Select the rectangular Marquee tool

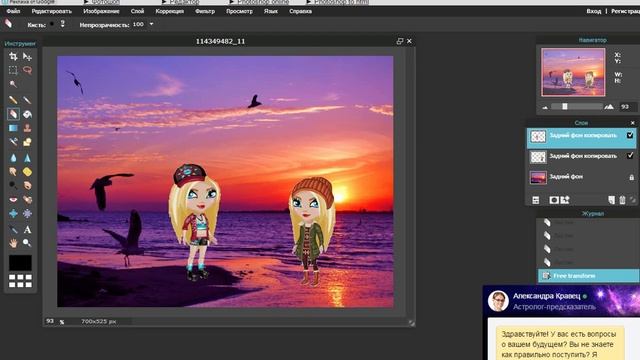coord(13,70)
